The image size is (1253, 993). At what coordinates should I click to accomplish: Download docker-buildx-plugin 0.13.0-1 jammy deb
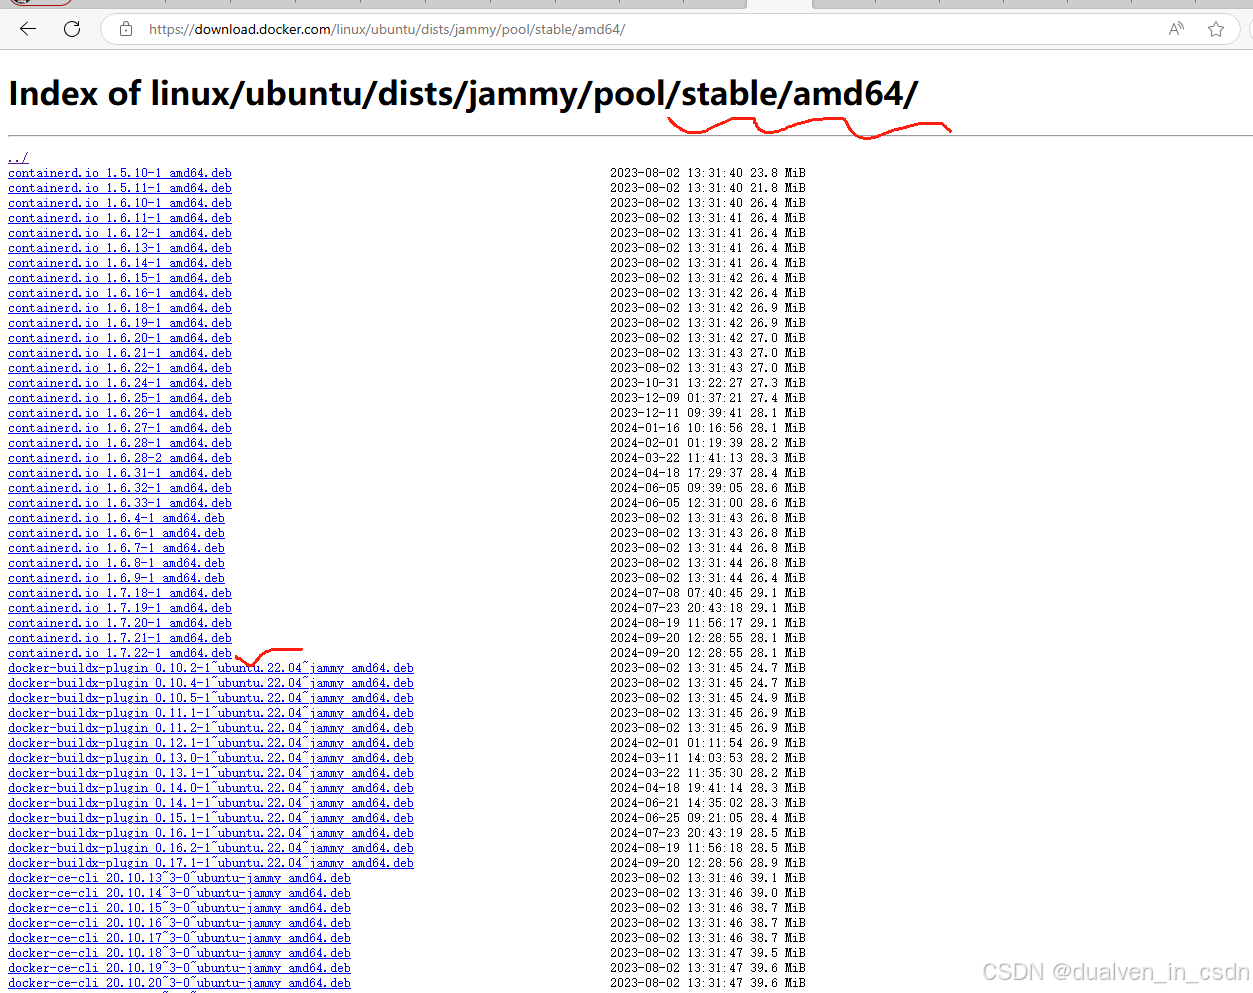[211, 758]
